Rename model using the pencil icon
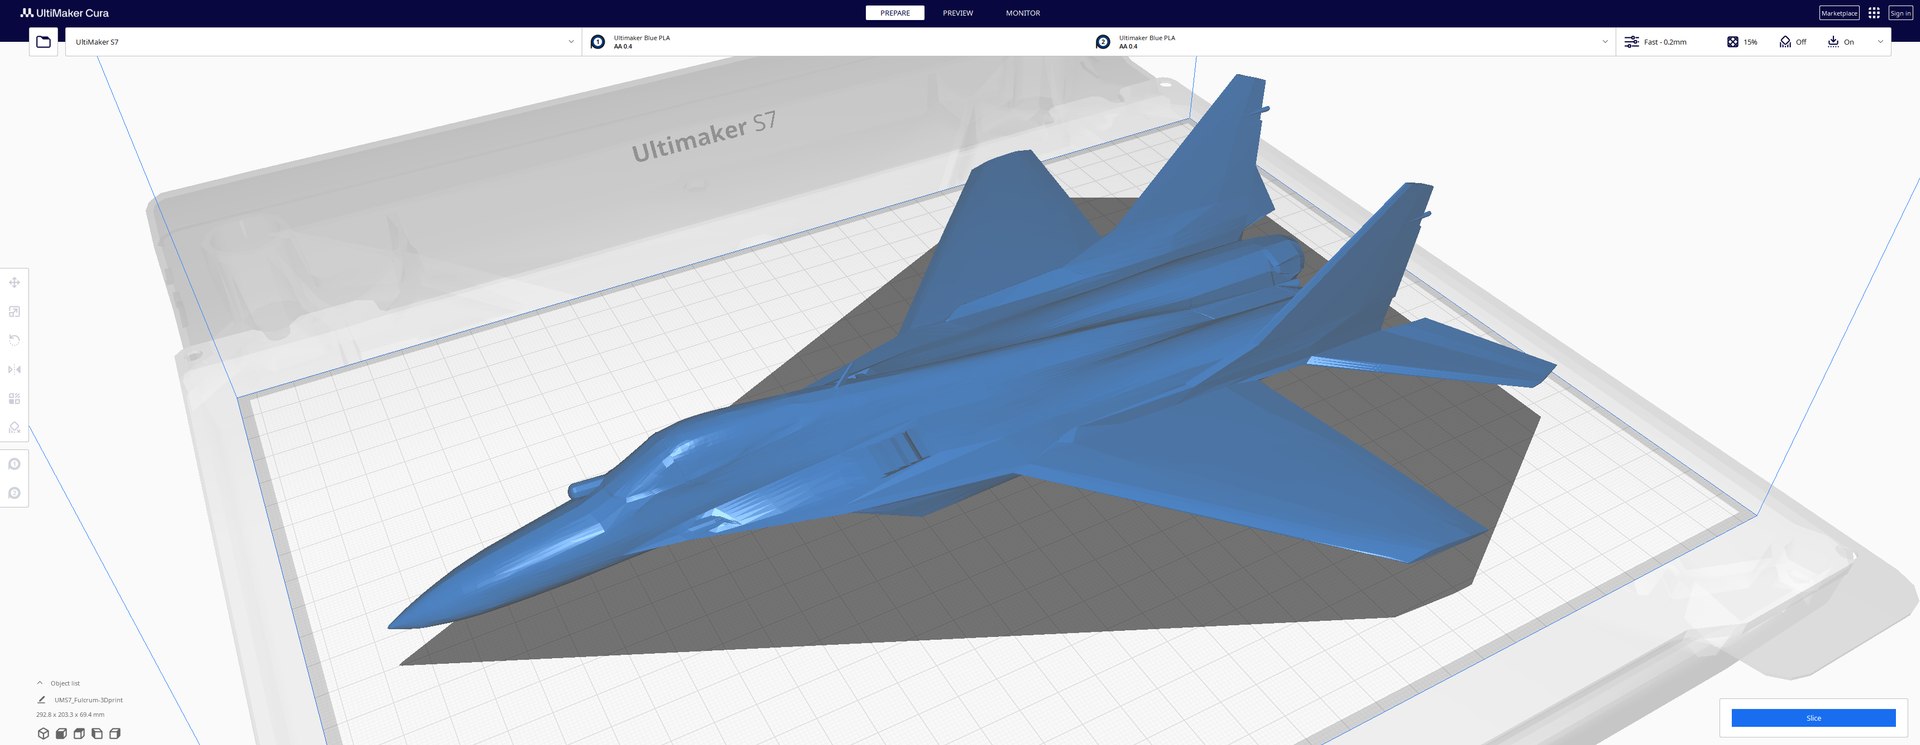Screen dimensions: 1920x745 (41, 700)
